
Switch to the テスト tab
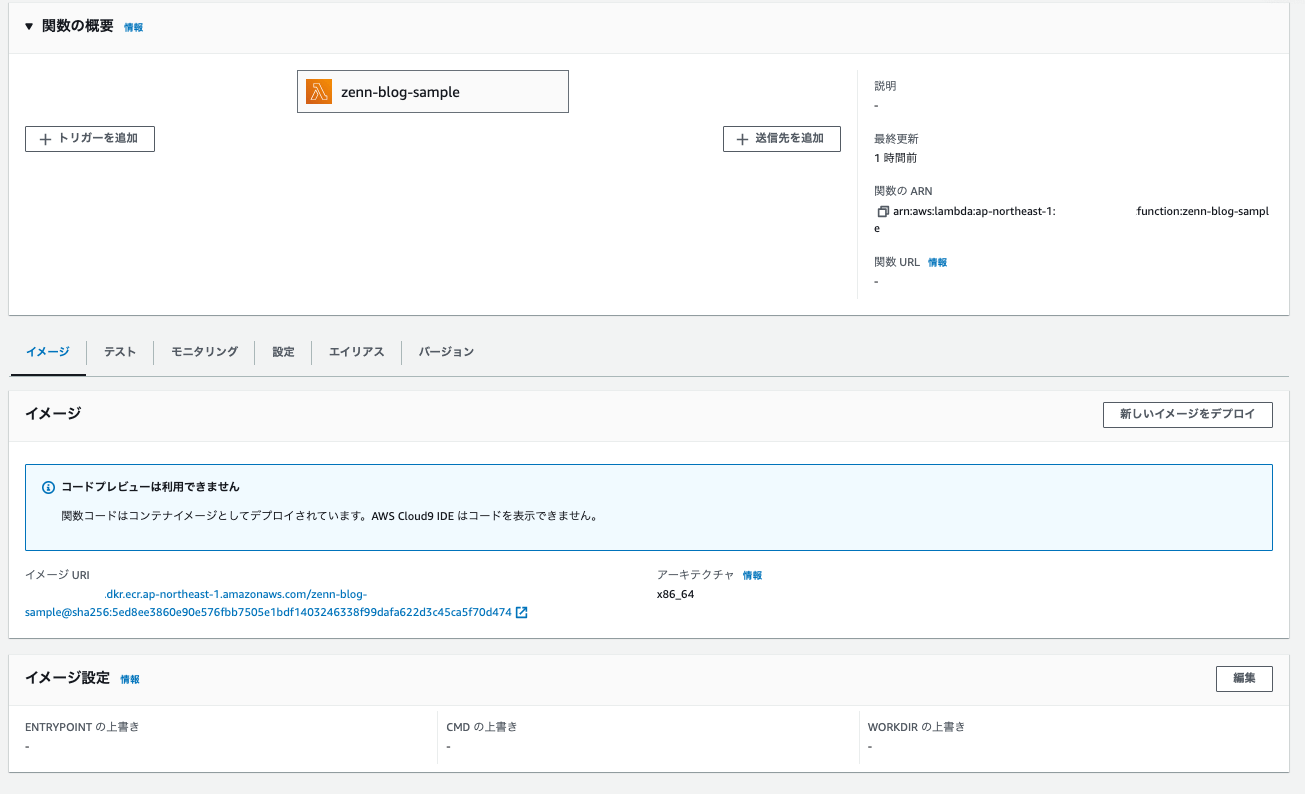120,352
